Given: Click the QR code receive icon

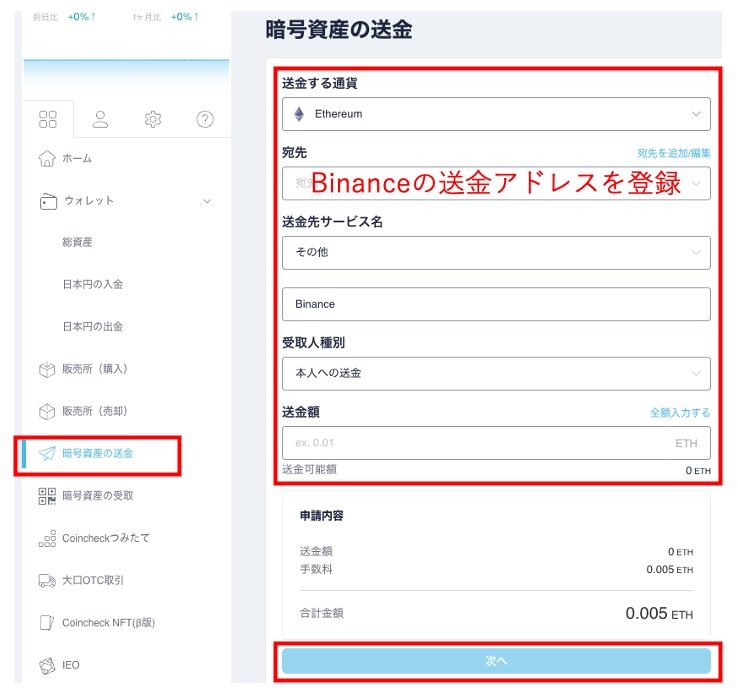Looking at the screenshot, I should (x=47, y=496).
